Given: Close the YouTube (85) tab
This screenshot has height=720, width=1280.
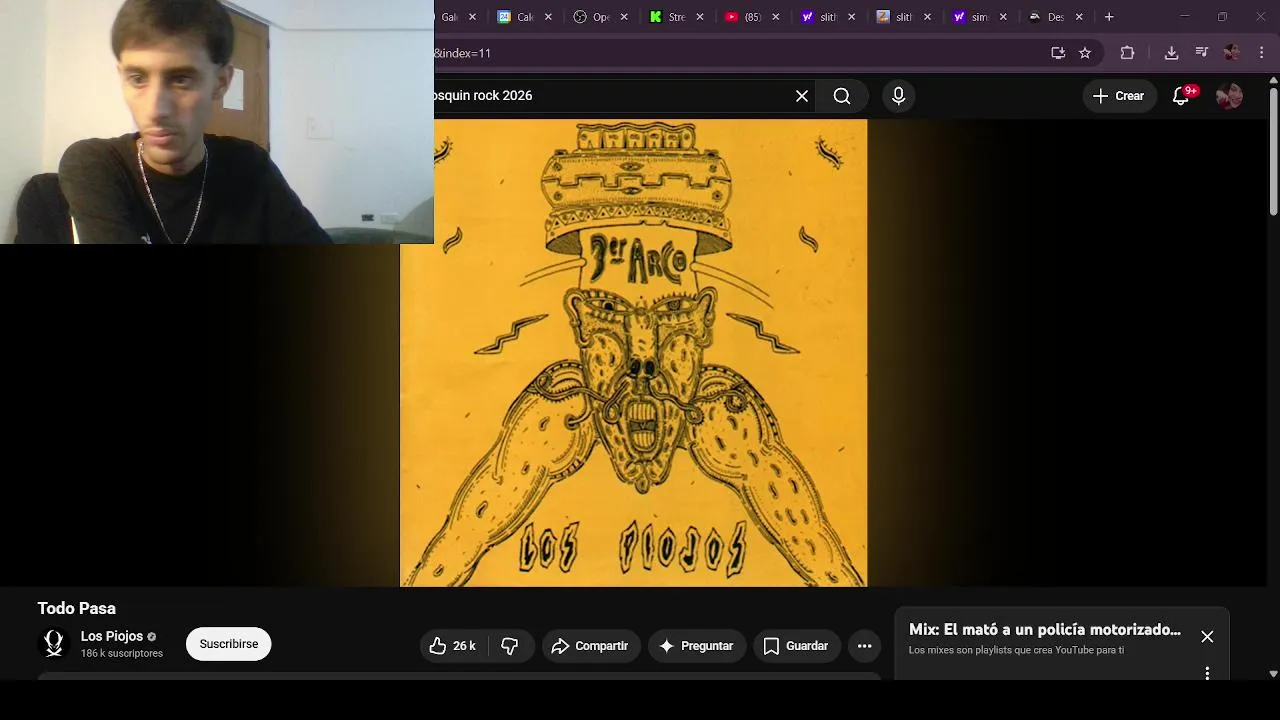Looking at the screenshot, I should tap(775, 17).
